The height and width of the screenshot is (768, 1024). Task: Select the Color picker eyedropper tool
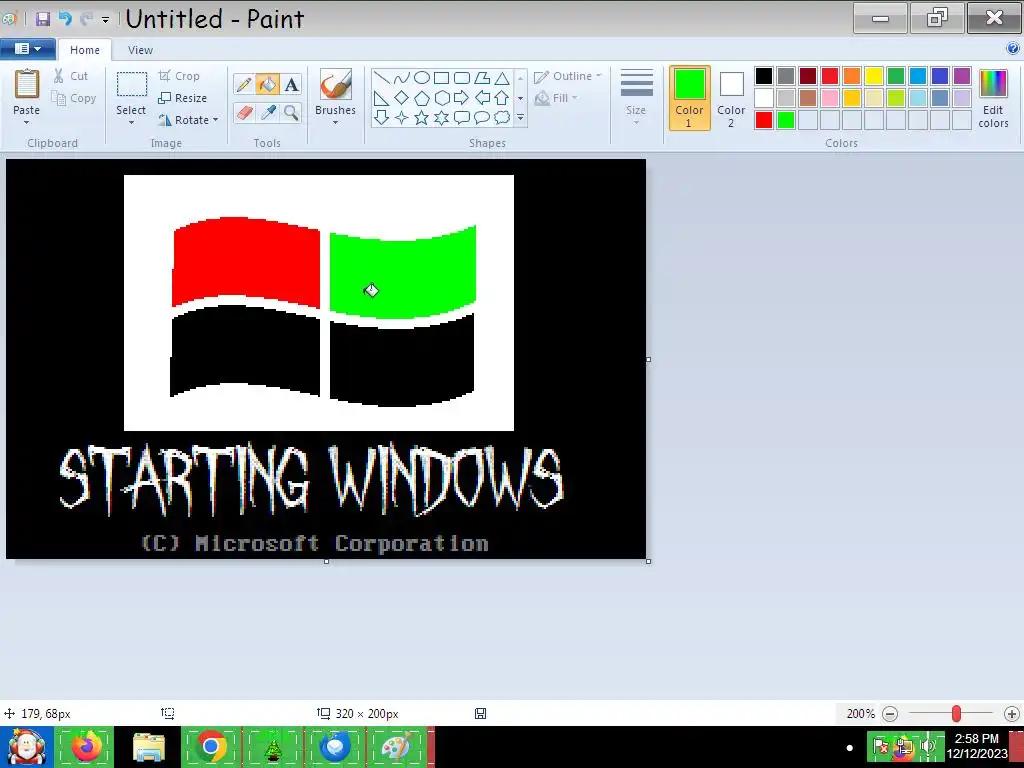pyautogui.click(x=268, y=112)
